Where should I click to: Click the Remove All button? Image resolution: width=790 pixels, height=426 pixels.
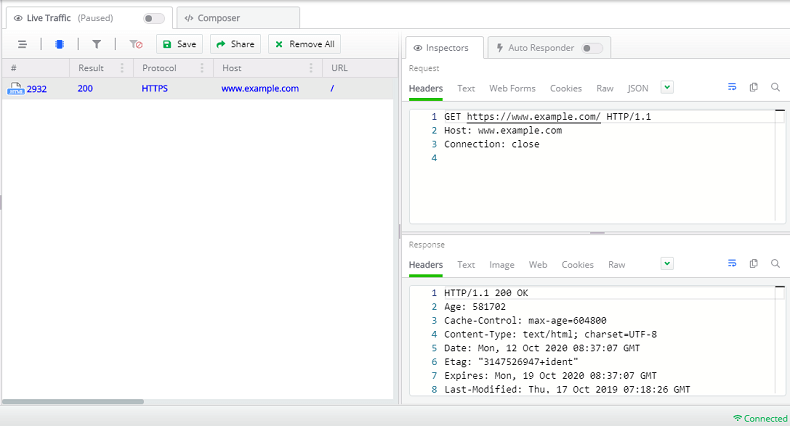coord(304,44)
